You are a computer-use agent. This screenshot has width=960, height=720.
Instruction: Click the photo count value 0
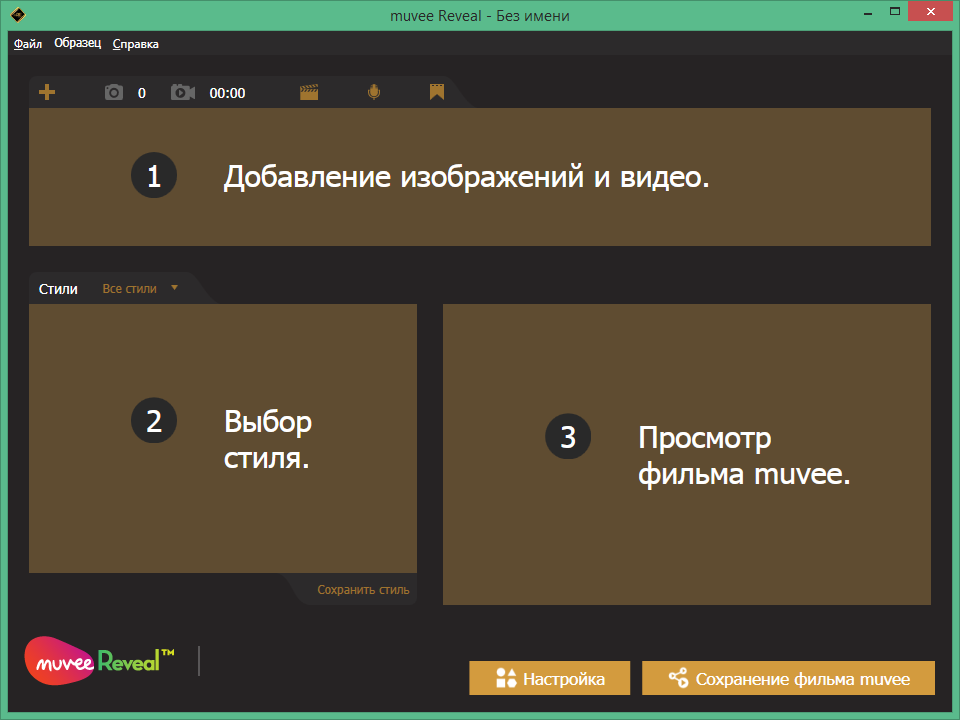point(141,93)
